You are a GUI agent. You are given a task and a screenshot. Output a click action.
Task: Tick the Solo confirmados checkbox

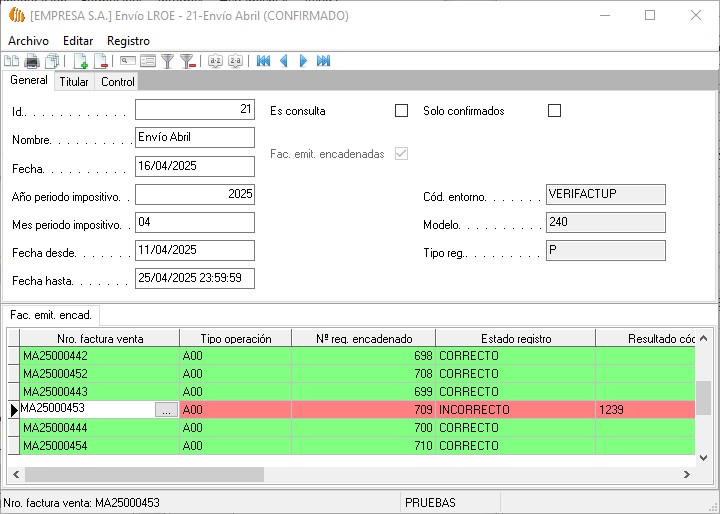555,111
